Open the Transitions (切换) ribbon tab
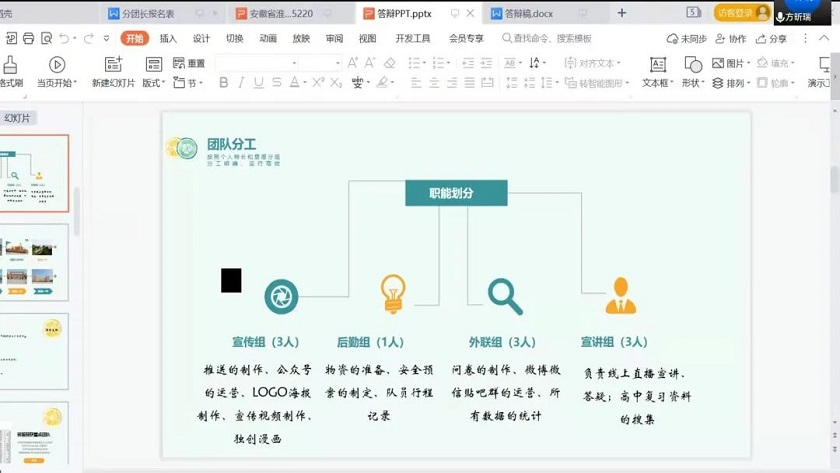Screen dimensions: 840x473 pyautogui.click(x=234, y=39)
